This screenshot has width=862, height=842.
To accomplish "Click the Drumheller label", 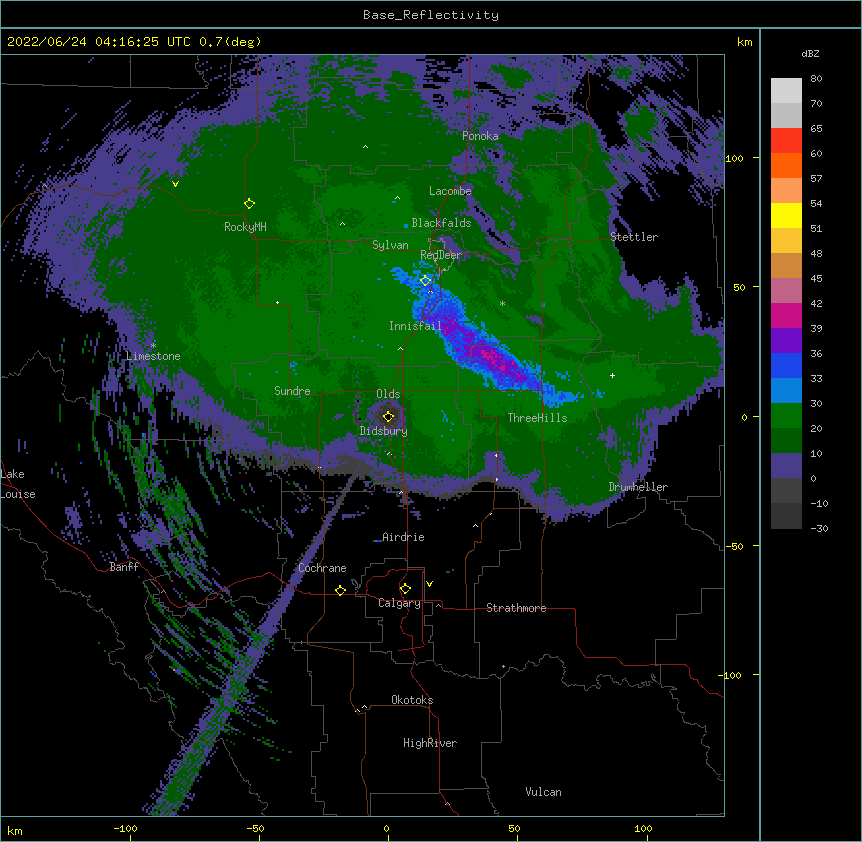I will (x=638, y=487).
